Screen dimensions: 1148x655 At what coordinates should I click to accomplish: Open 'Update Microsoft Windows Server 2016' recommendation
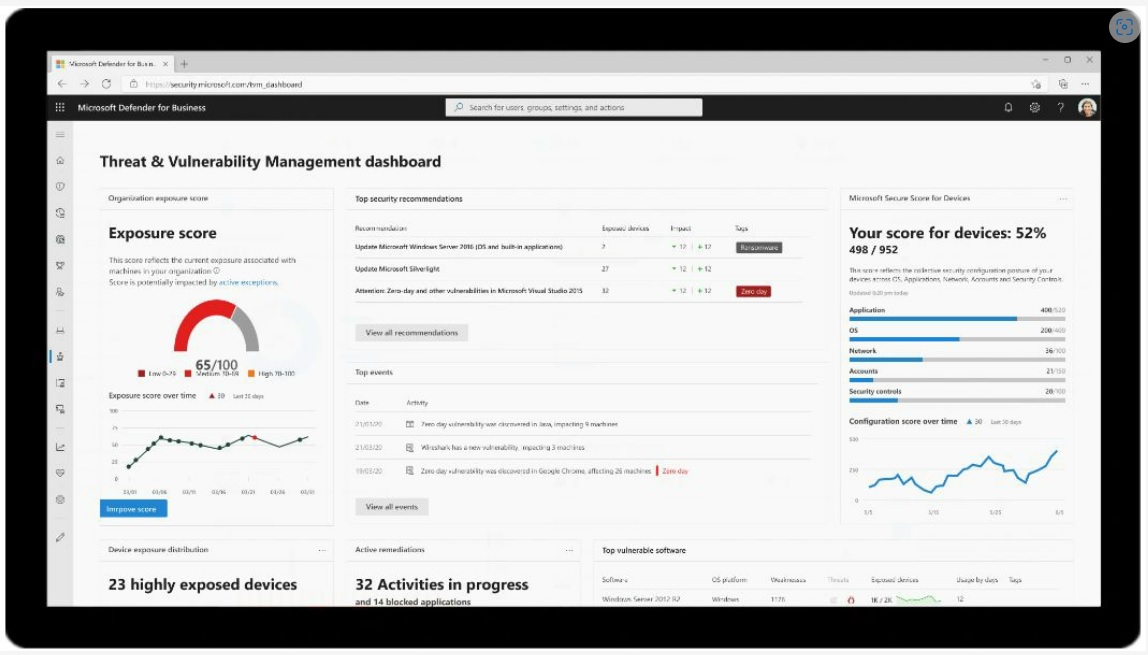(x=459, y=247)
